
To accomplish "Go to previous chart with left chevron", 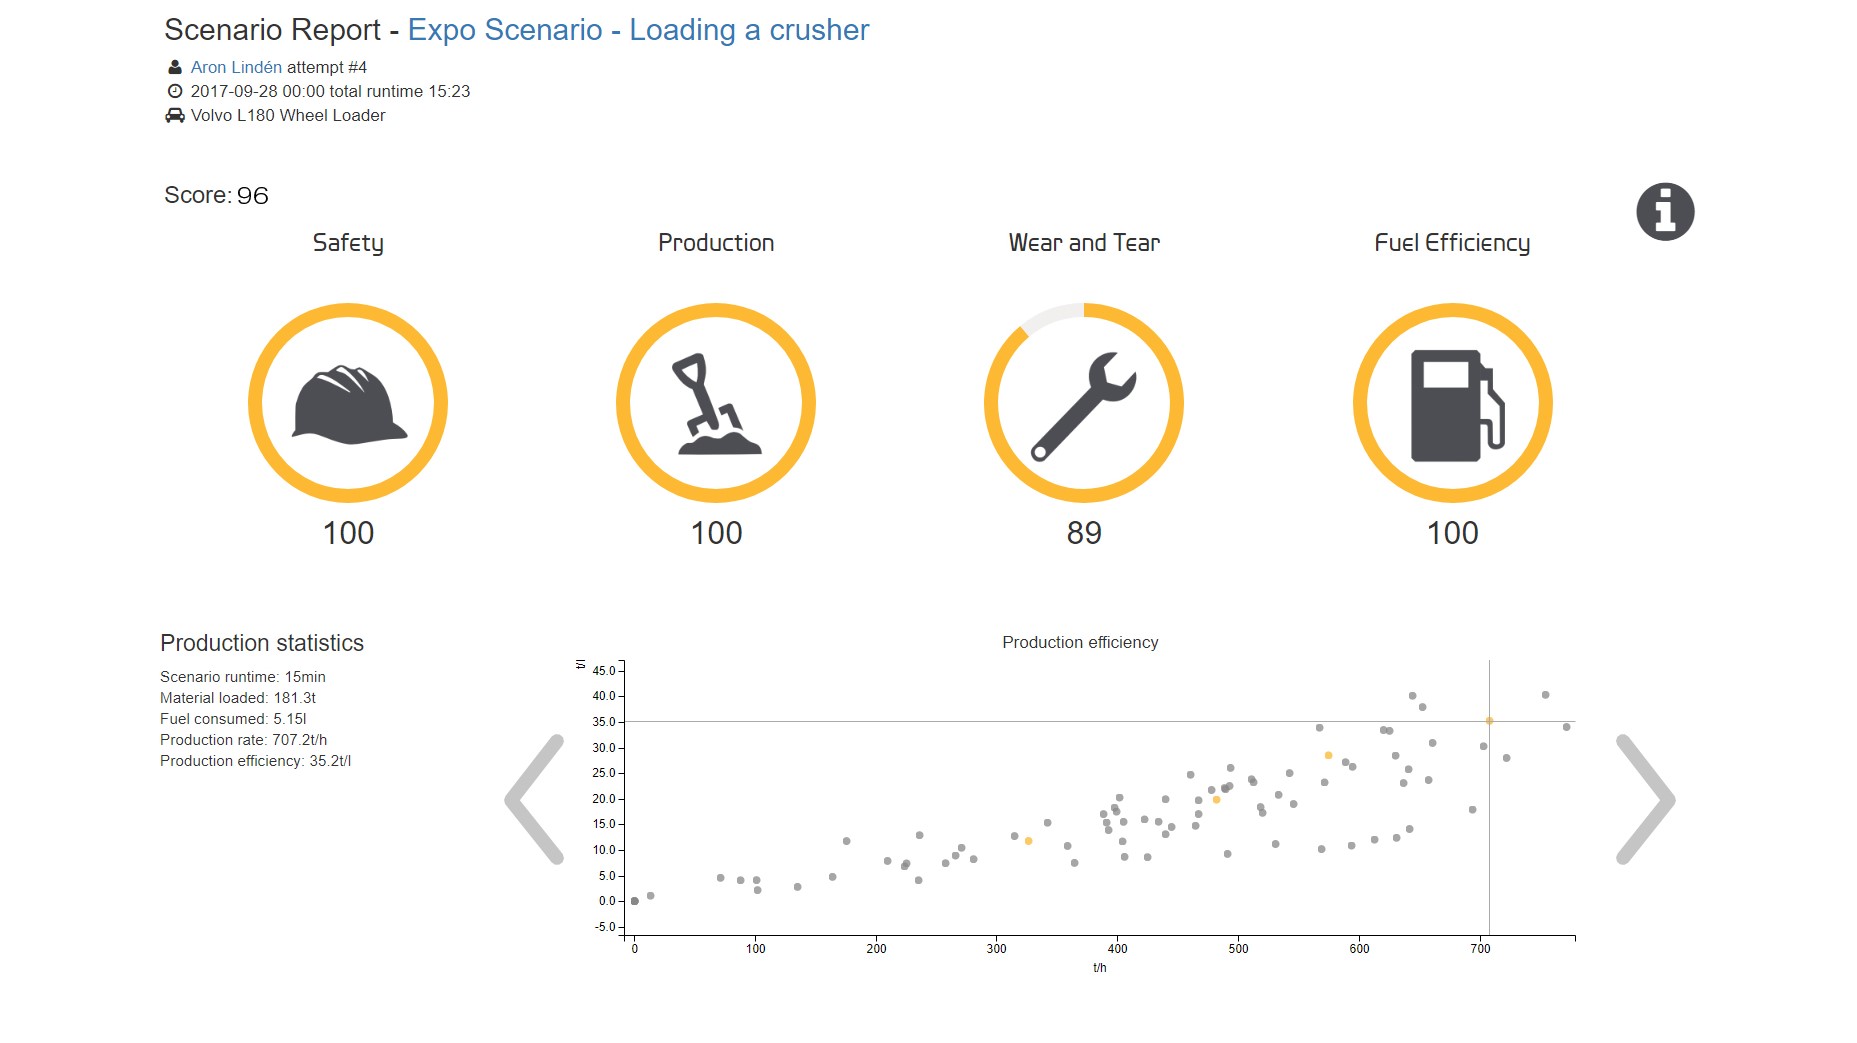I will click(x=536, y=799).
